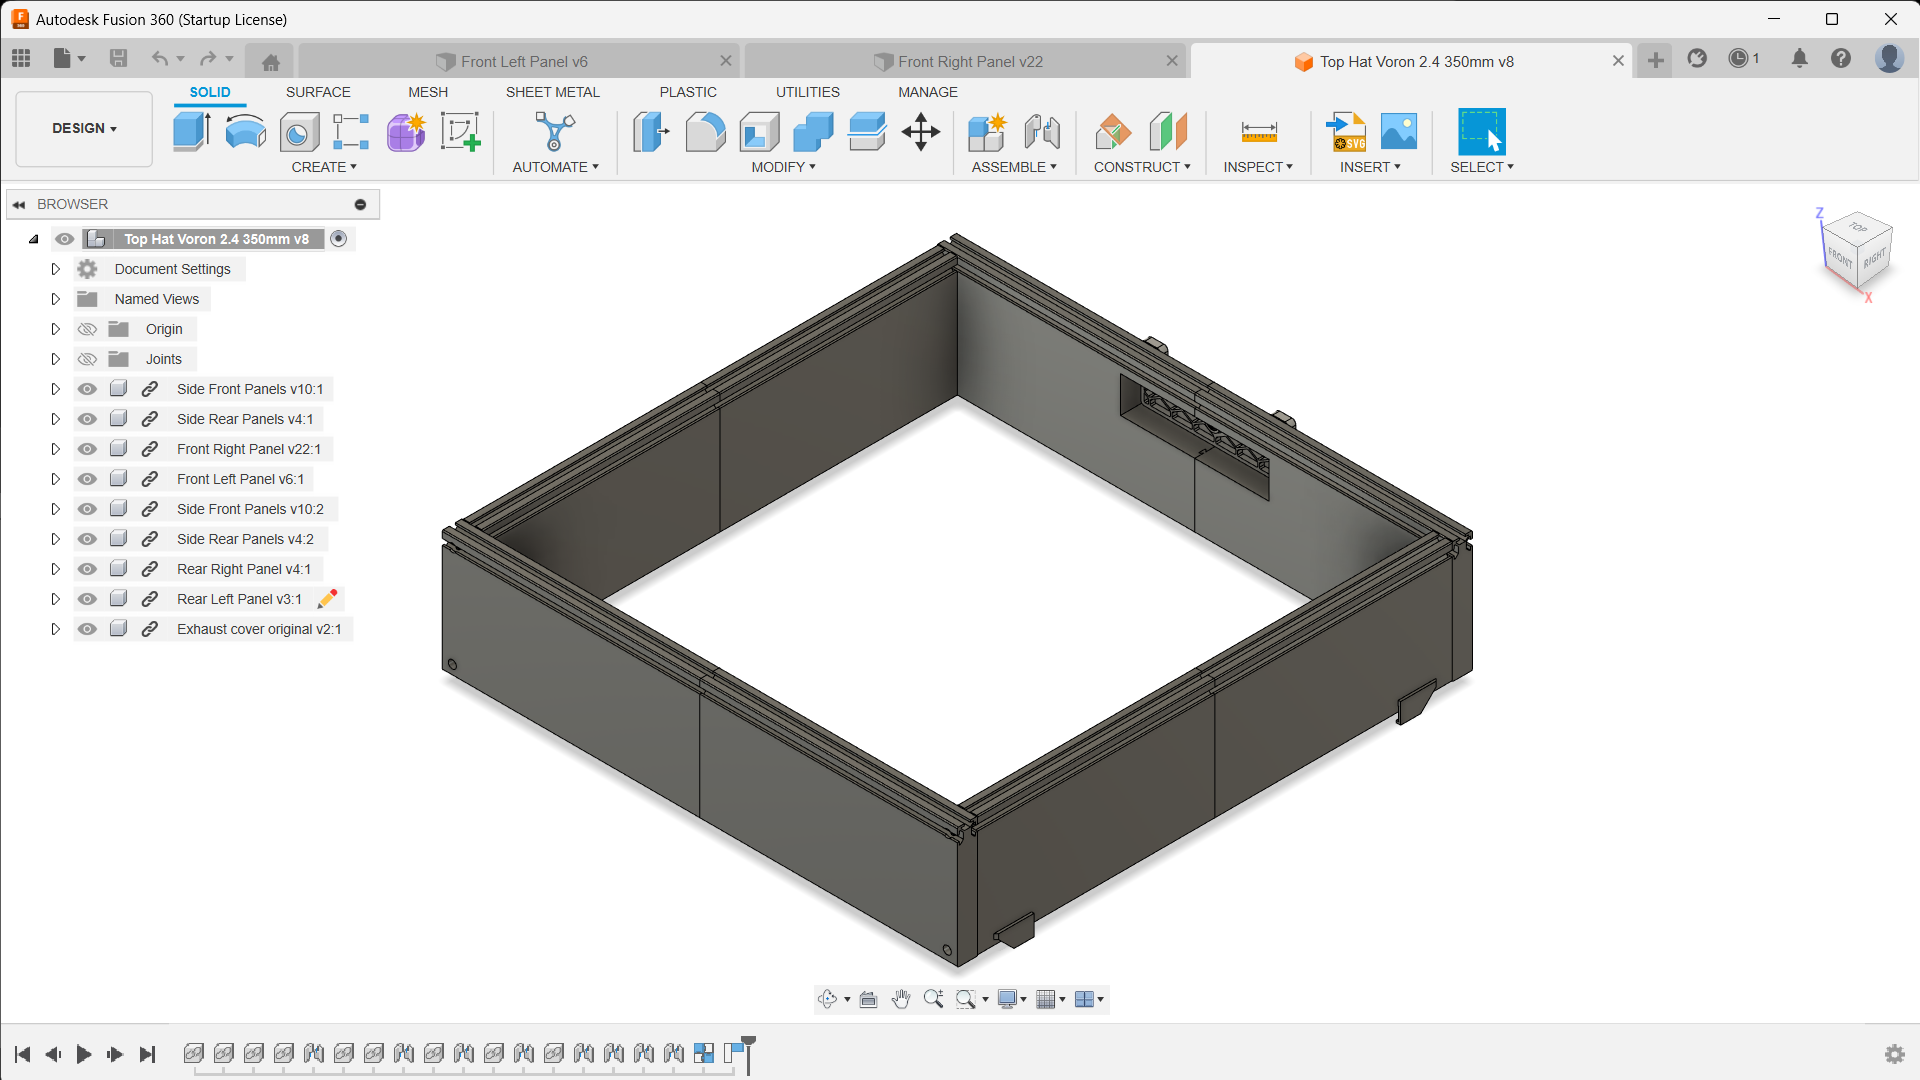Screen dimensions: 1920x1080
Task: Activate the Press Pull tool
Action: (x=651, y=131)
